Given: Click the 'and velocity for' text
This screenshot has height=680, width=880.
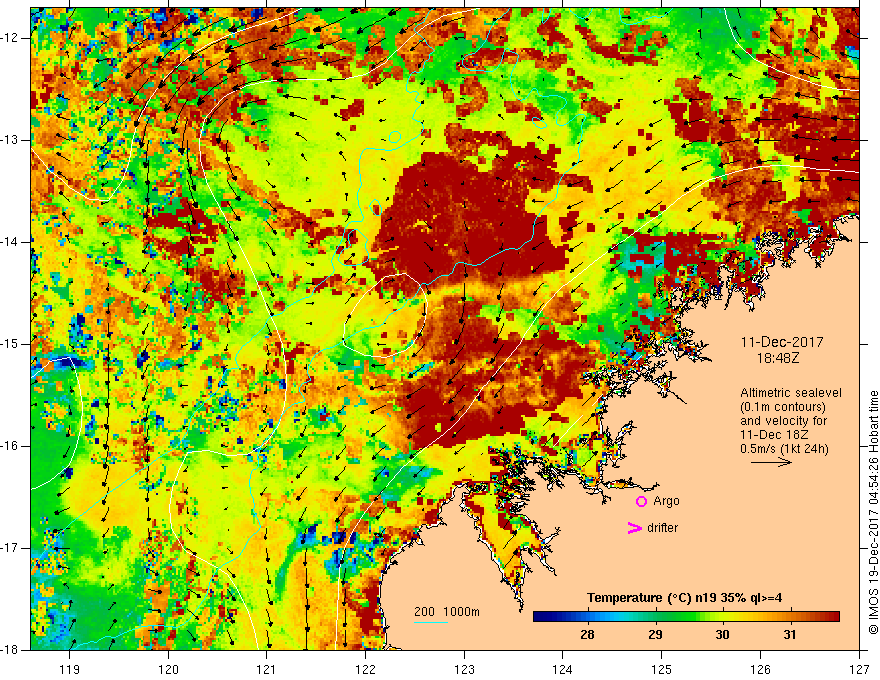Looking at the screenshot, I should coord(783,421).
